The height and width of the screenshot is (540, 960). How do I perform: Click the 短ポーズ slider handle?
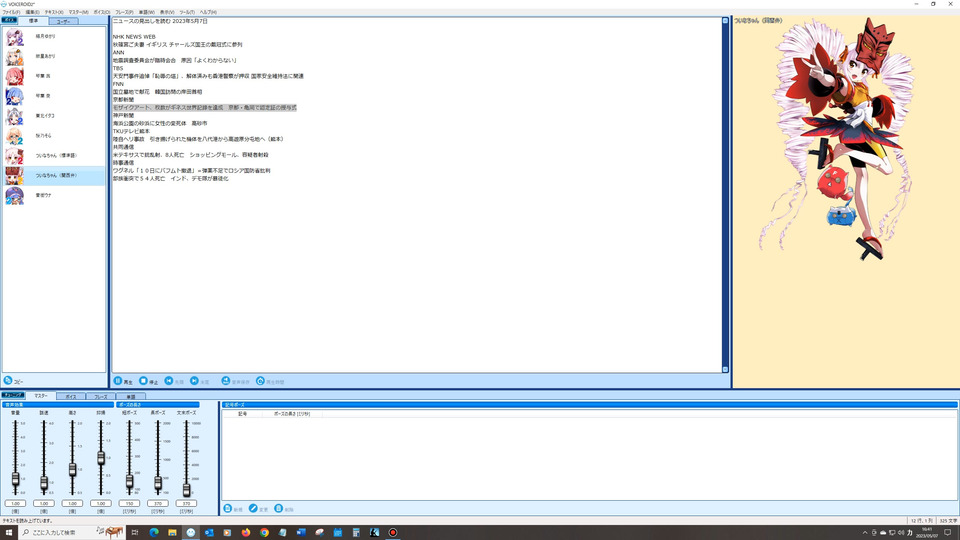tap(129, 482)
